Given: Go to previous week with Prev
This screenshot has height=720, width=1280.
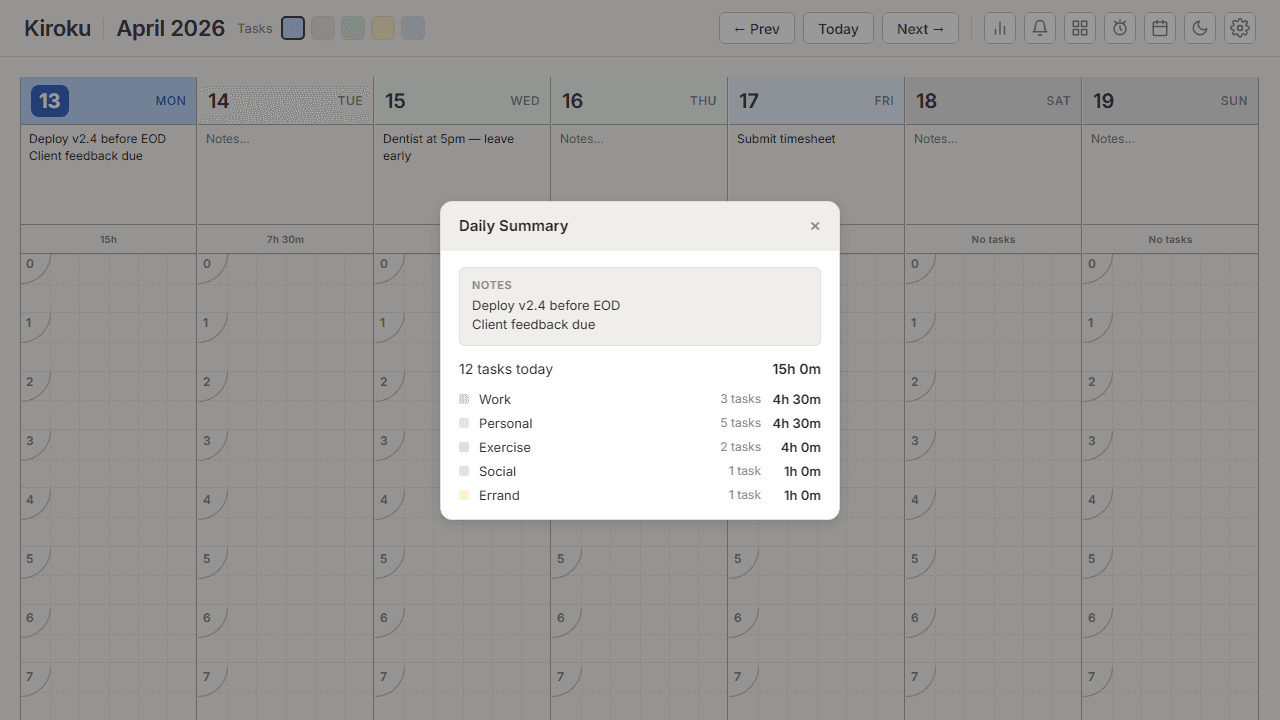Looking at the screenshot, I should coord(756,28).
